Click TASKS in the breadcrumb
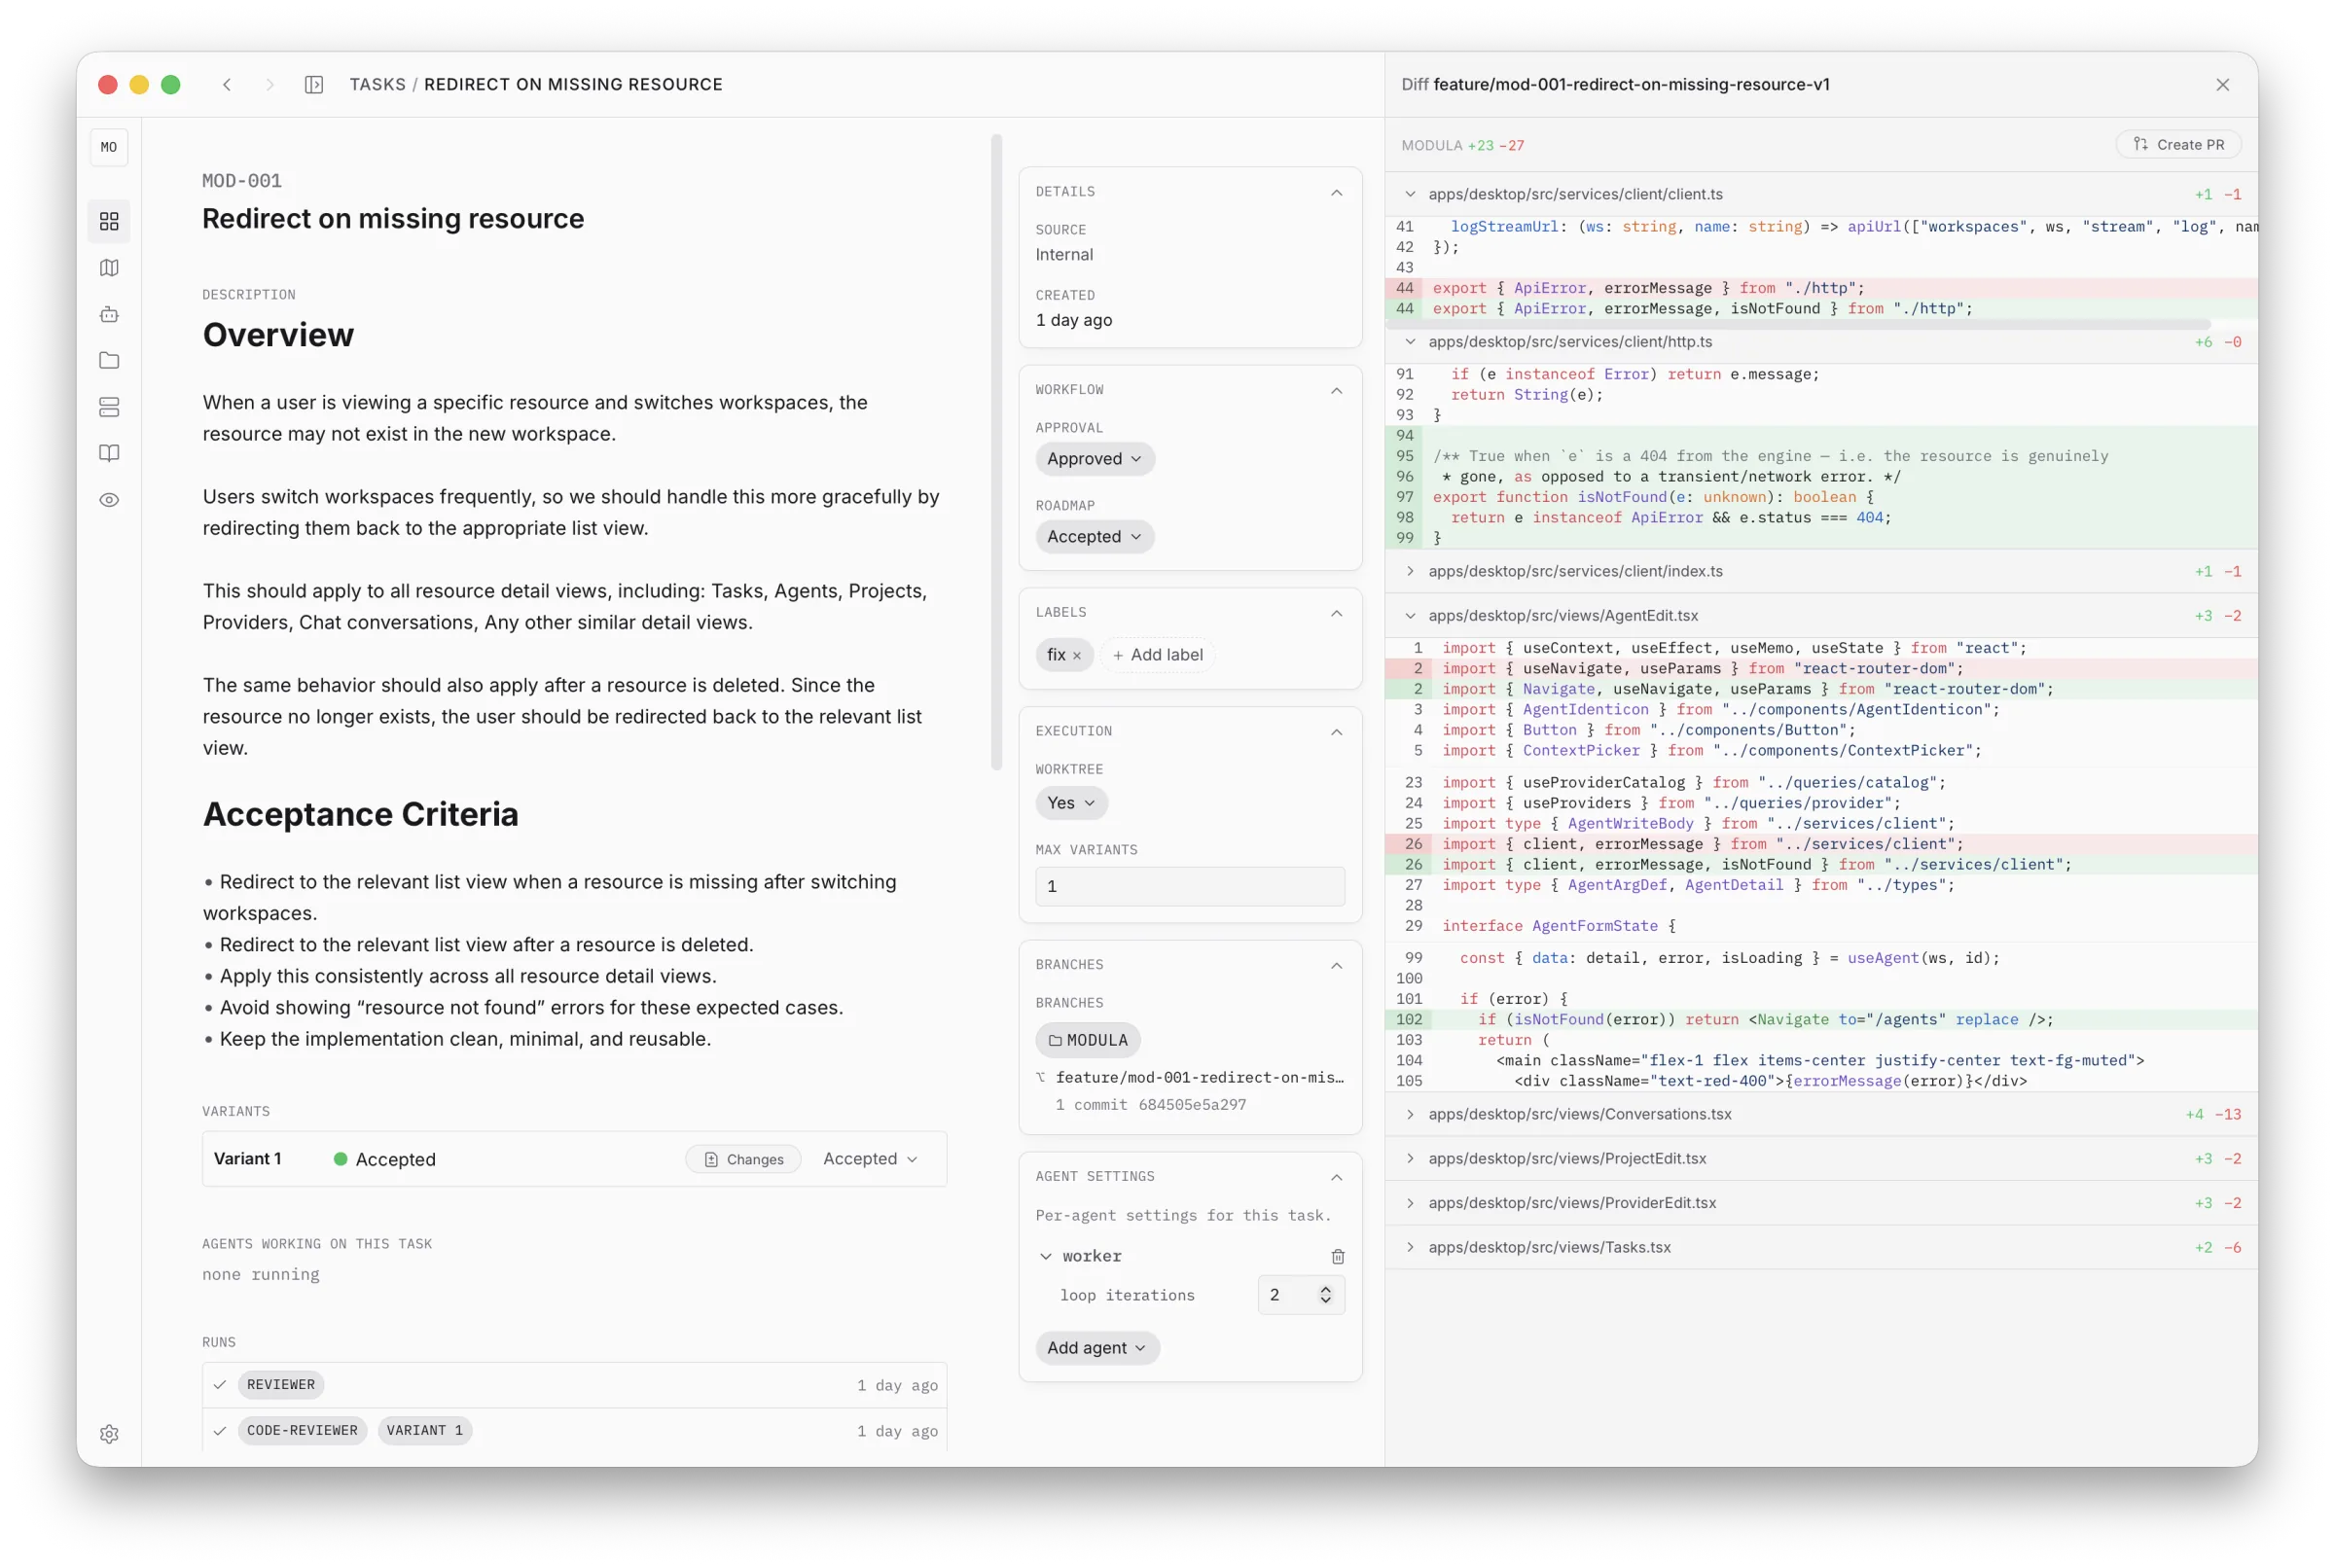This screenshot has height=1568, width=2335. click(377, 85)
